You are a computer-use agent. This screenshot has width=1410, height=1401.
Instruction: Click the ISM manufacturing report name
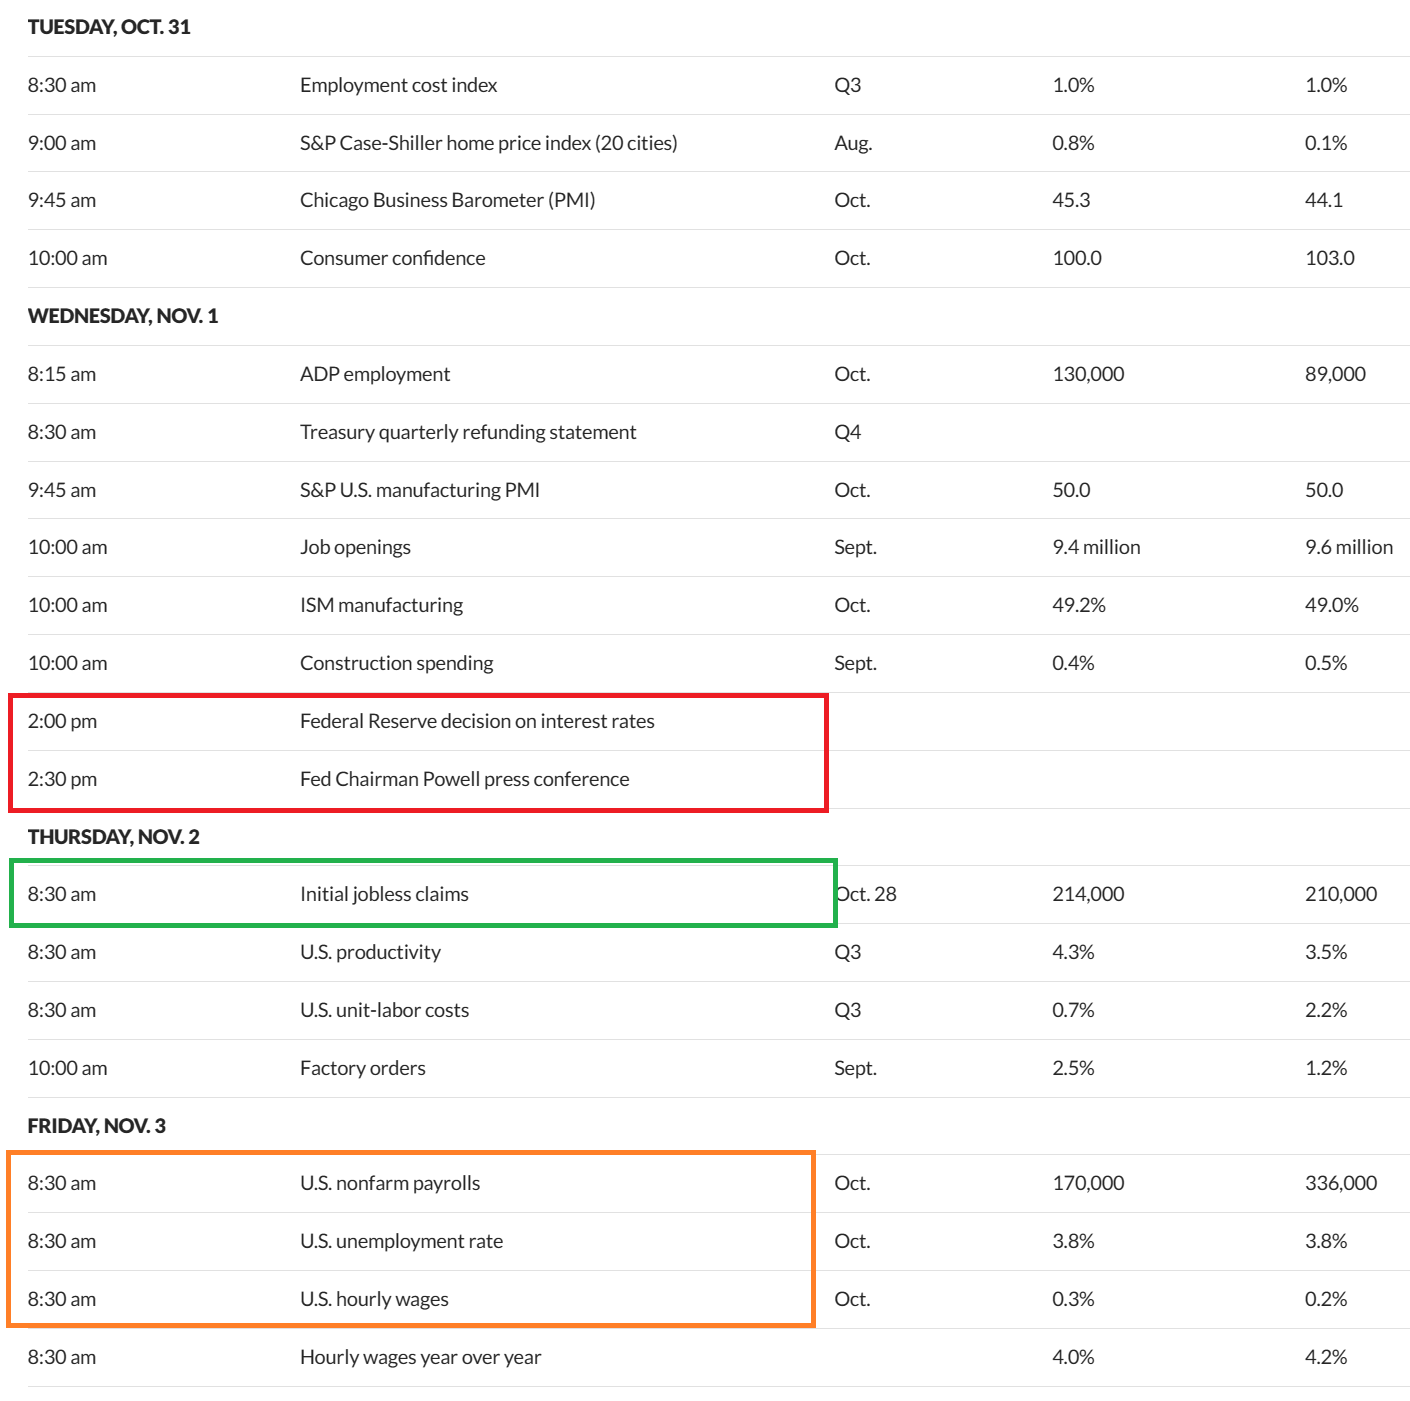pos(381,605)
